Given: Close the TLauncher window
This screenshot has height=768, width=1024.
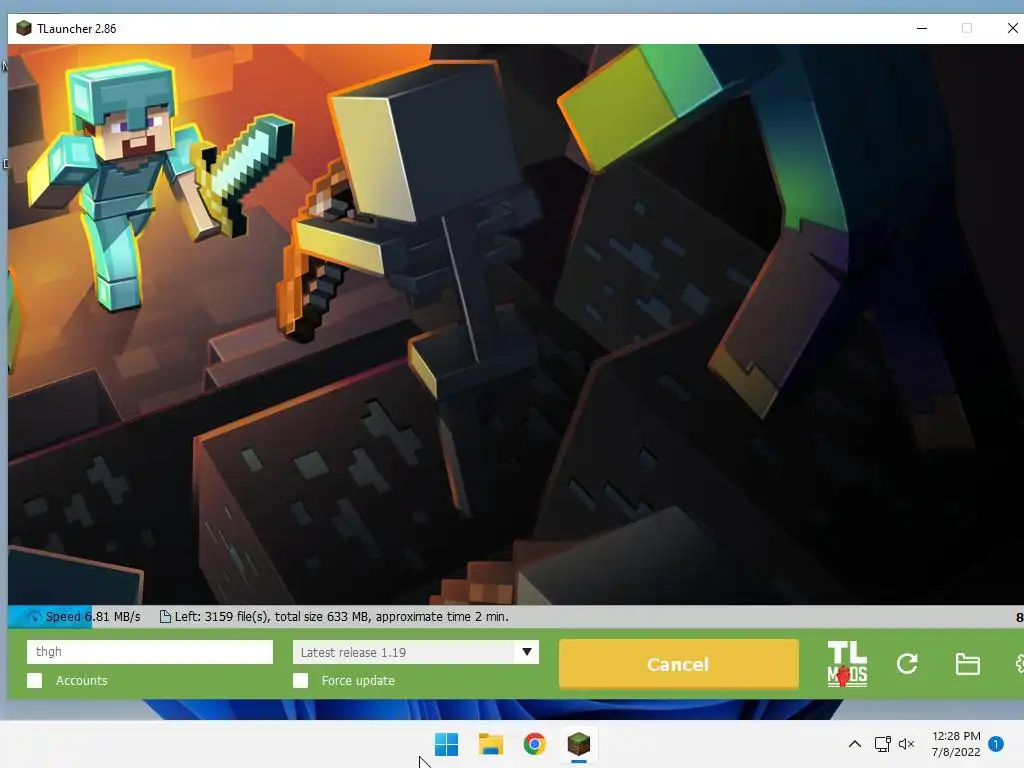Looking at the screenshot, I should click(x=1012, y=28).
